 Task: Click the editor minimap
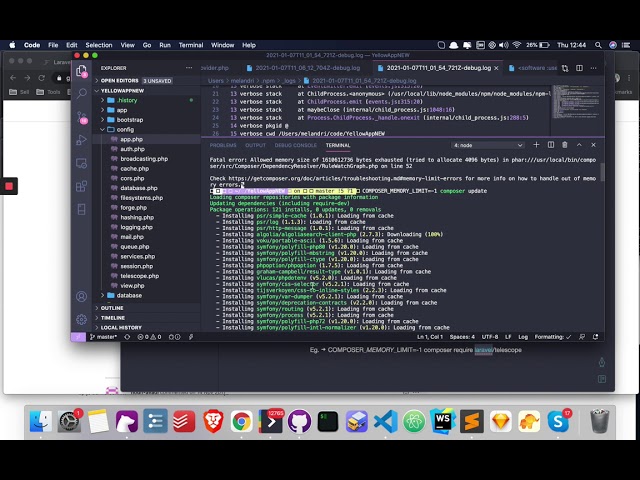pyautogui.click(x=576, y=102)
